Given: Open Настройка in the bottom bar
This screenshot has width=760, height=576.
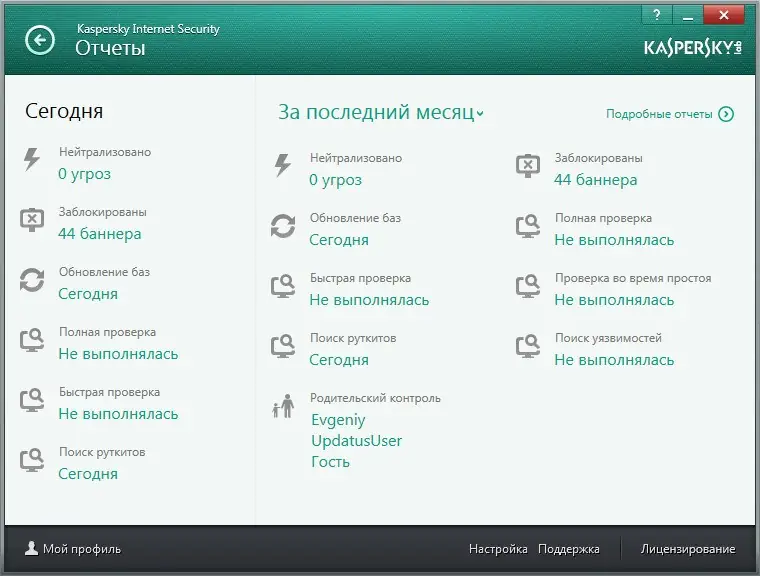Looking at the screenshot, I should (x=498, y=549).
